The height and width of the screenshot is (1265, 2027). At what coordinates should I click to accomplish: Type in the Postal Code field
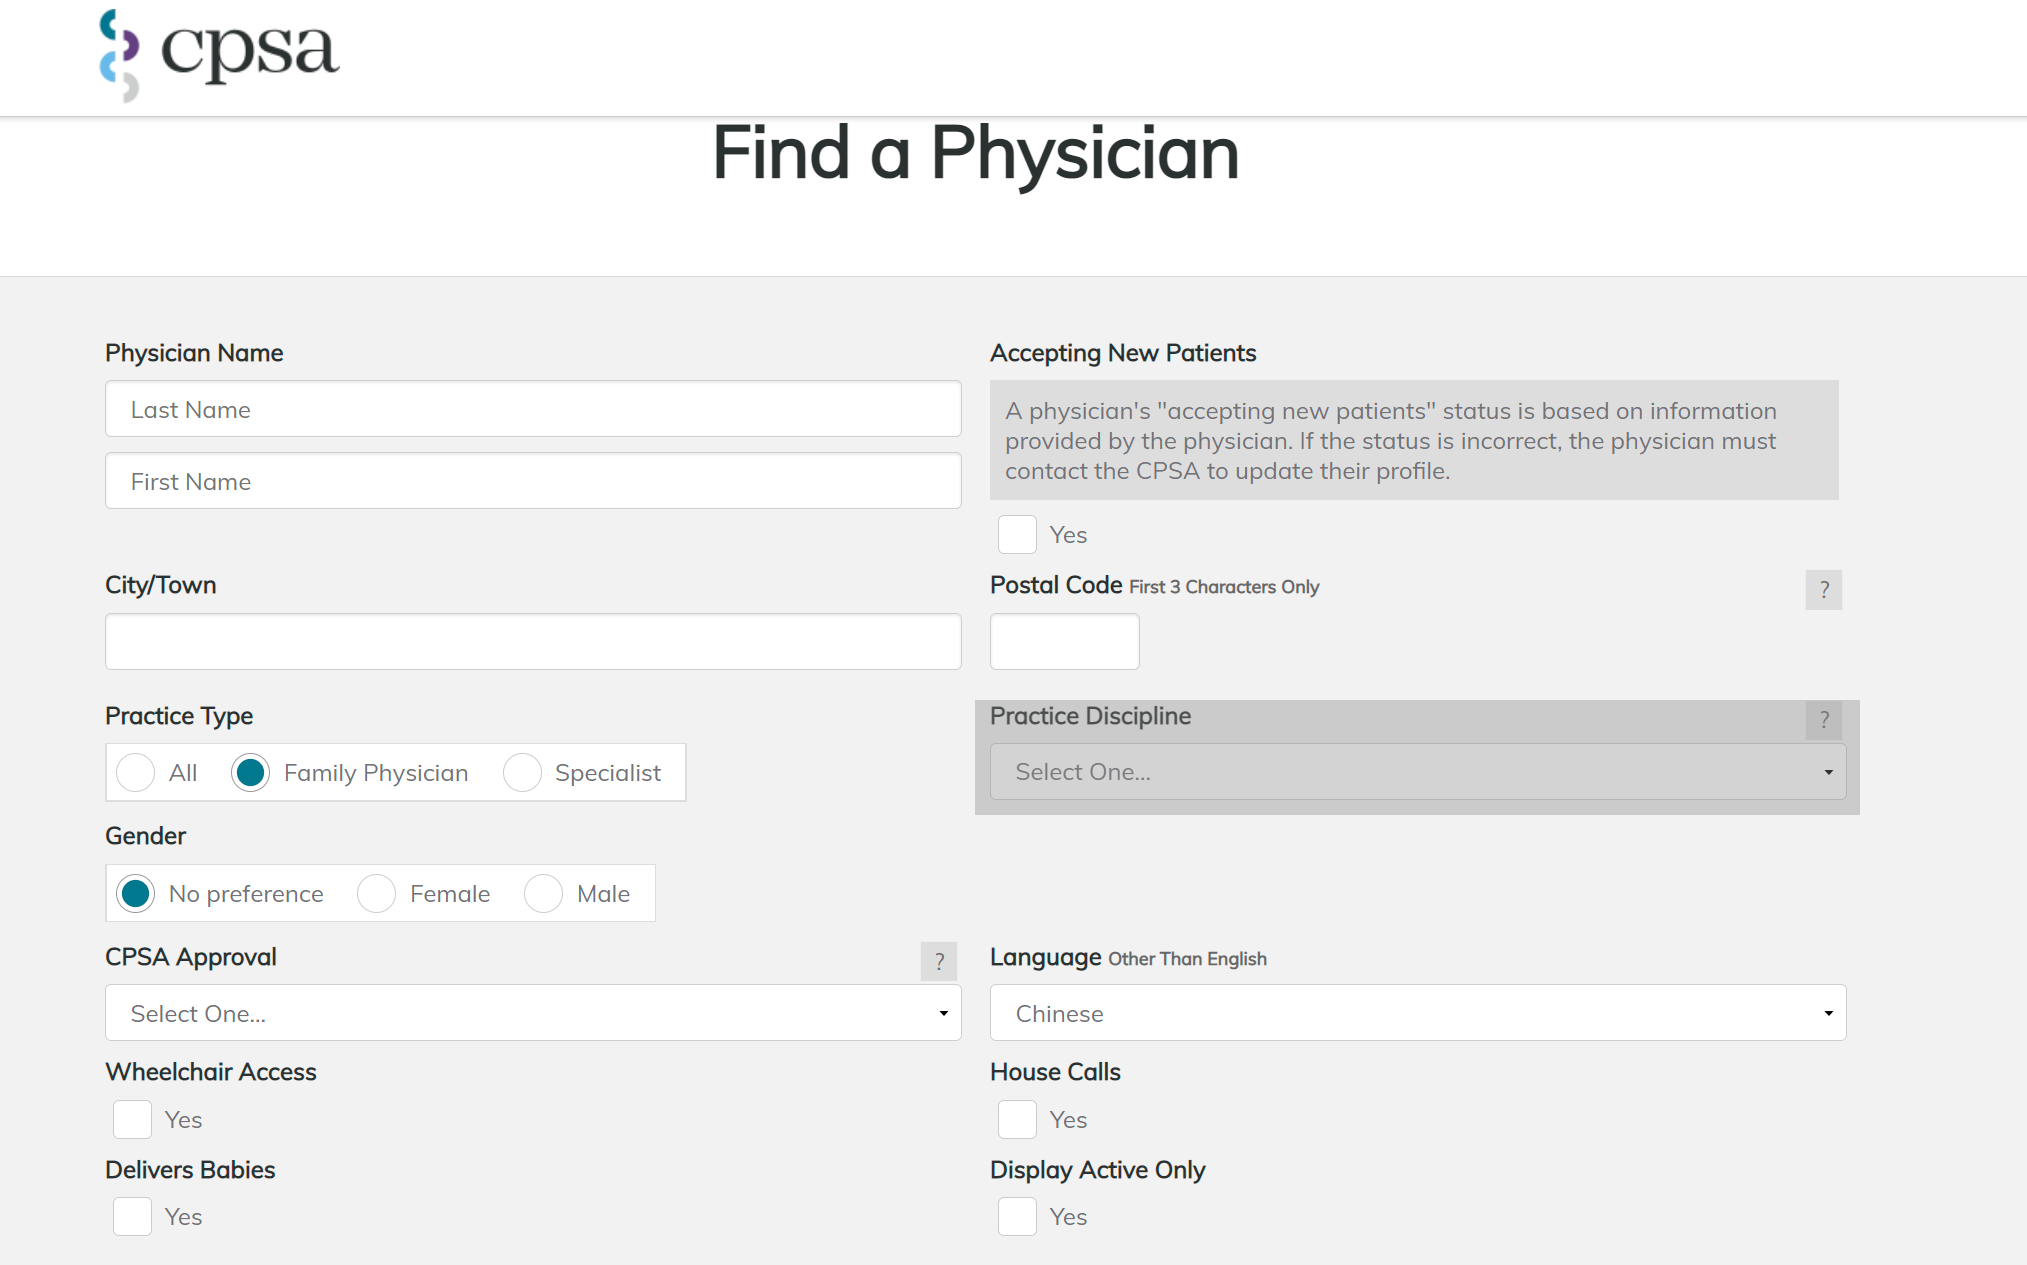click(1064, 640)
